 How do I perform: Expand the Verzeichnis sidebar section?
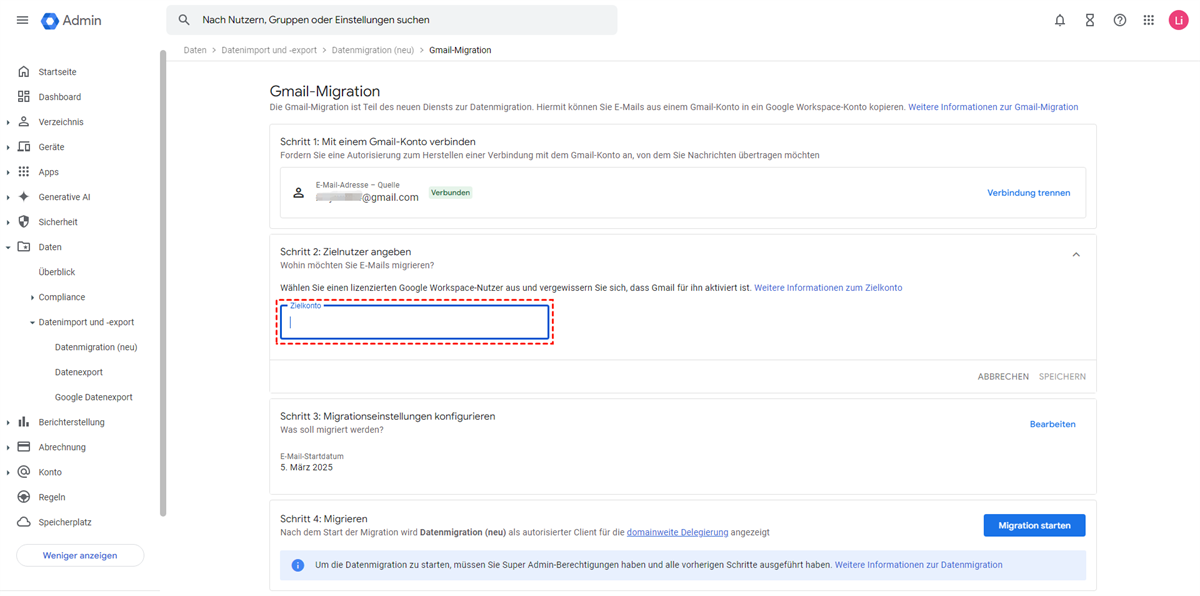coord(8,122)
